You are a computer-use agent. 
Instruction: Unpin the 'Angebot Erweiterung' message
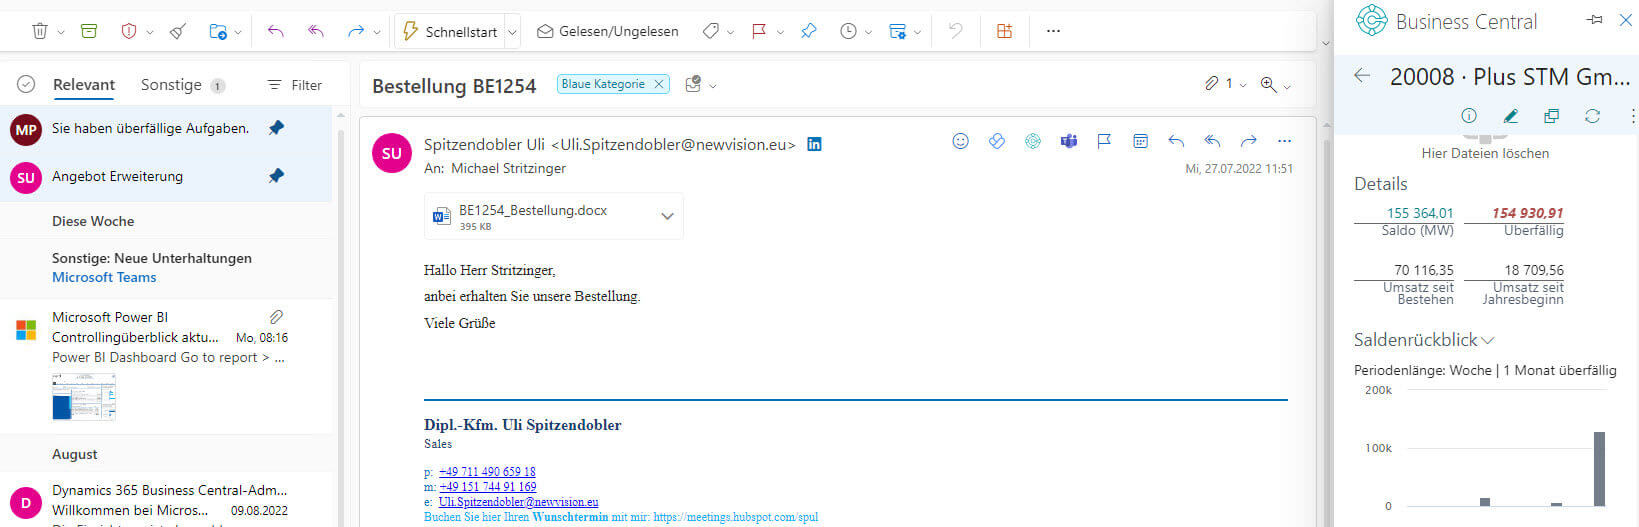tap(276, 176)
